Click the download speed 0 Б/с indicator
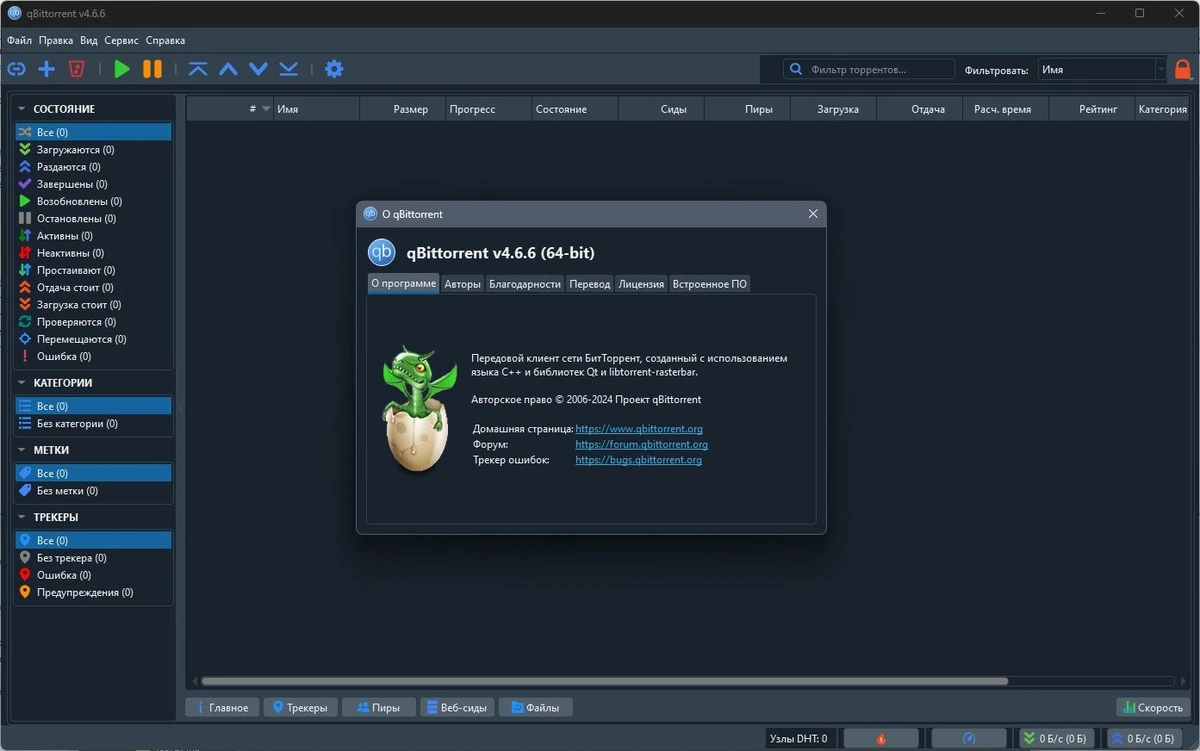The image size is (1200, 751). [x=1055, y=738]
